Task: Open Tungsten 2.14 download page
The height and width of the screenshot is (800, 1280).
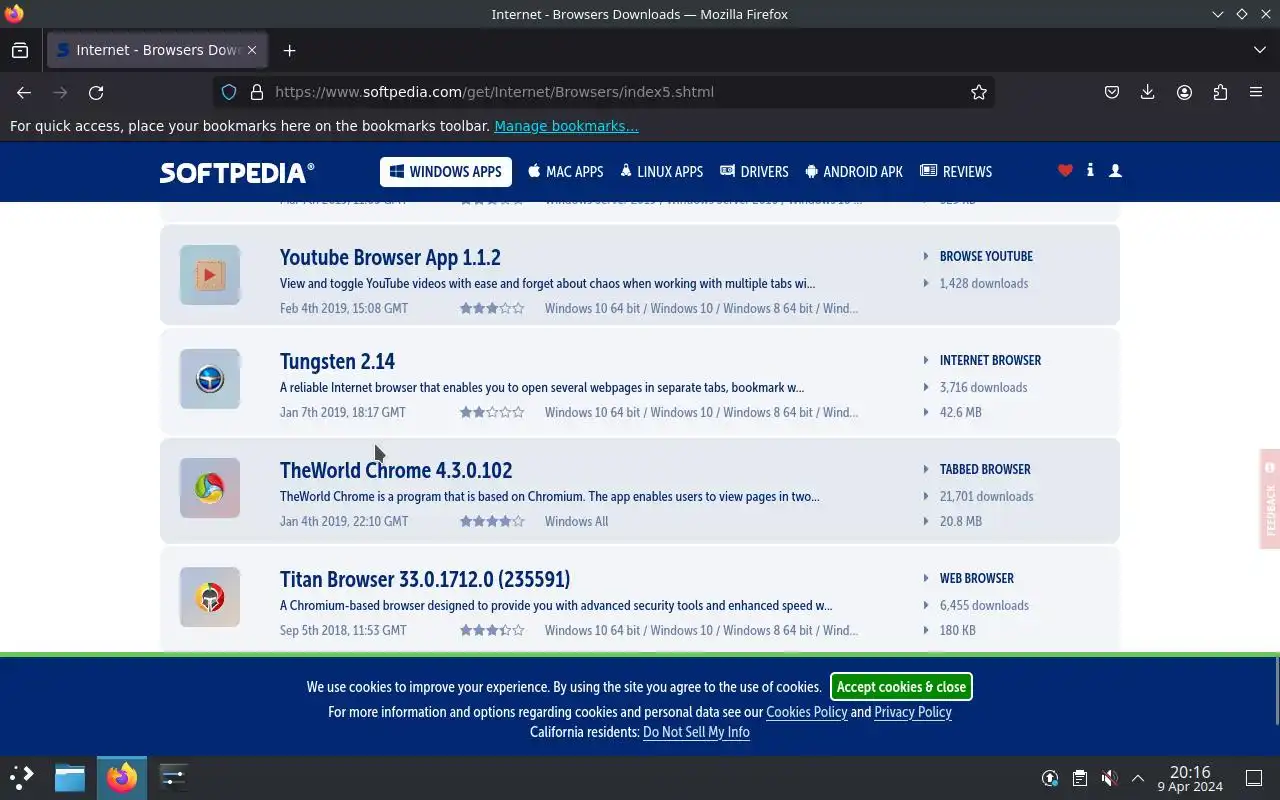Action: point(337,361)
